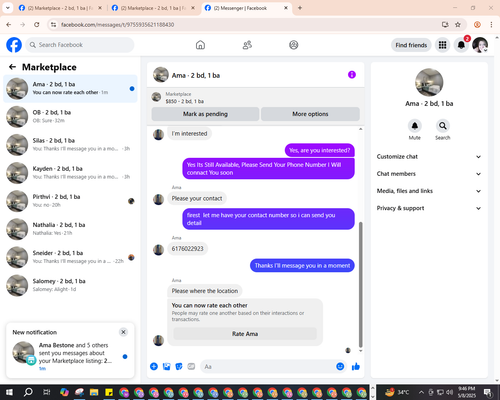
Task: Show hidden system tray icons
Action: [421, 392]
